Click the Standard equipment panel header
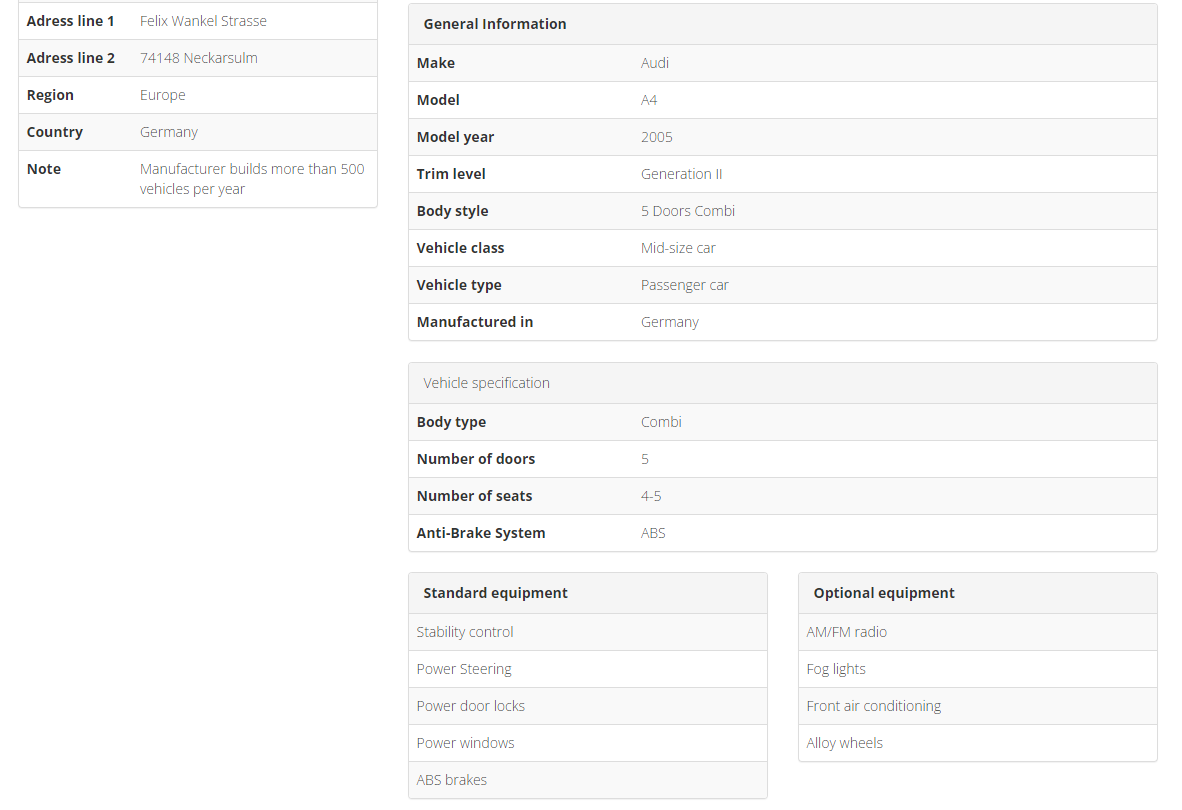Viewport: 1182px width, 810px height. (495, 593)
